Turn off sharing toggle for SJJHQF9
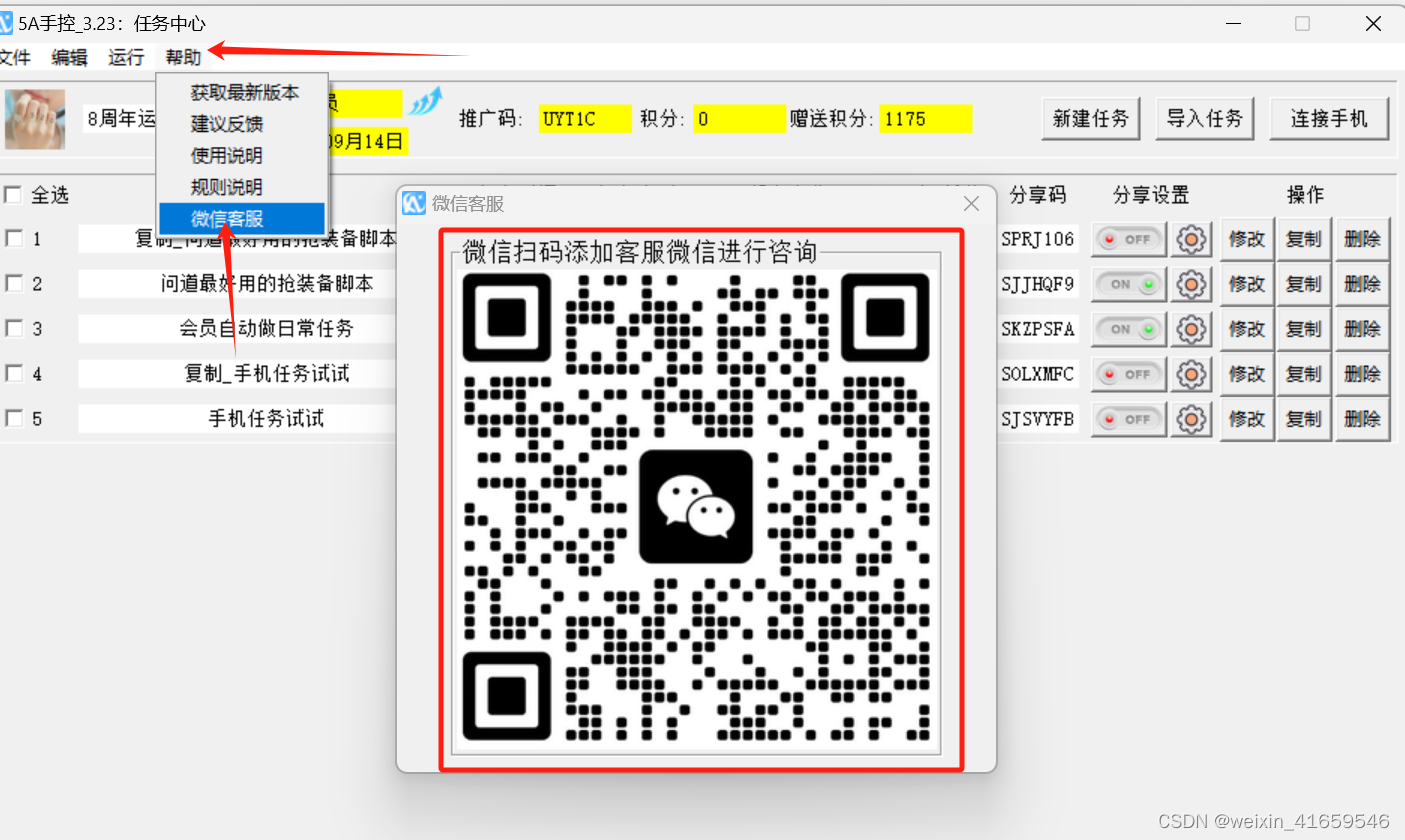 [x=1129, y=285]
